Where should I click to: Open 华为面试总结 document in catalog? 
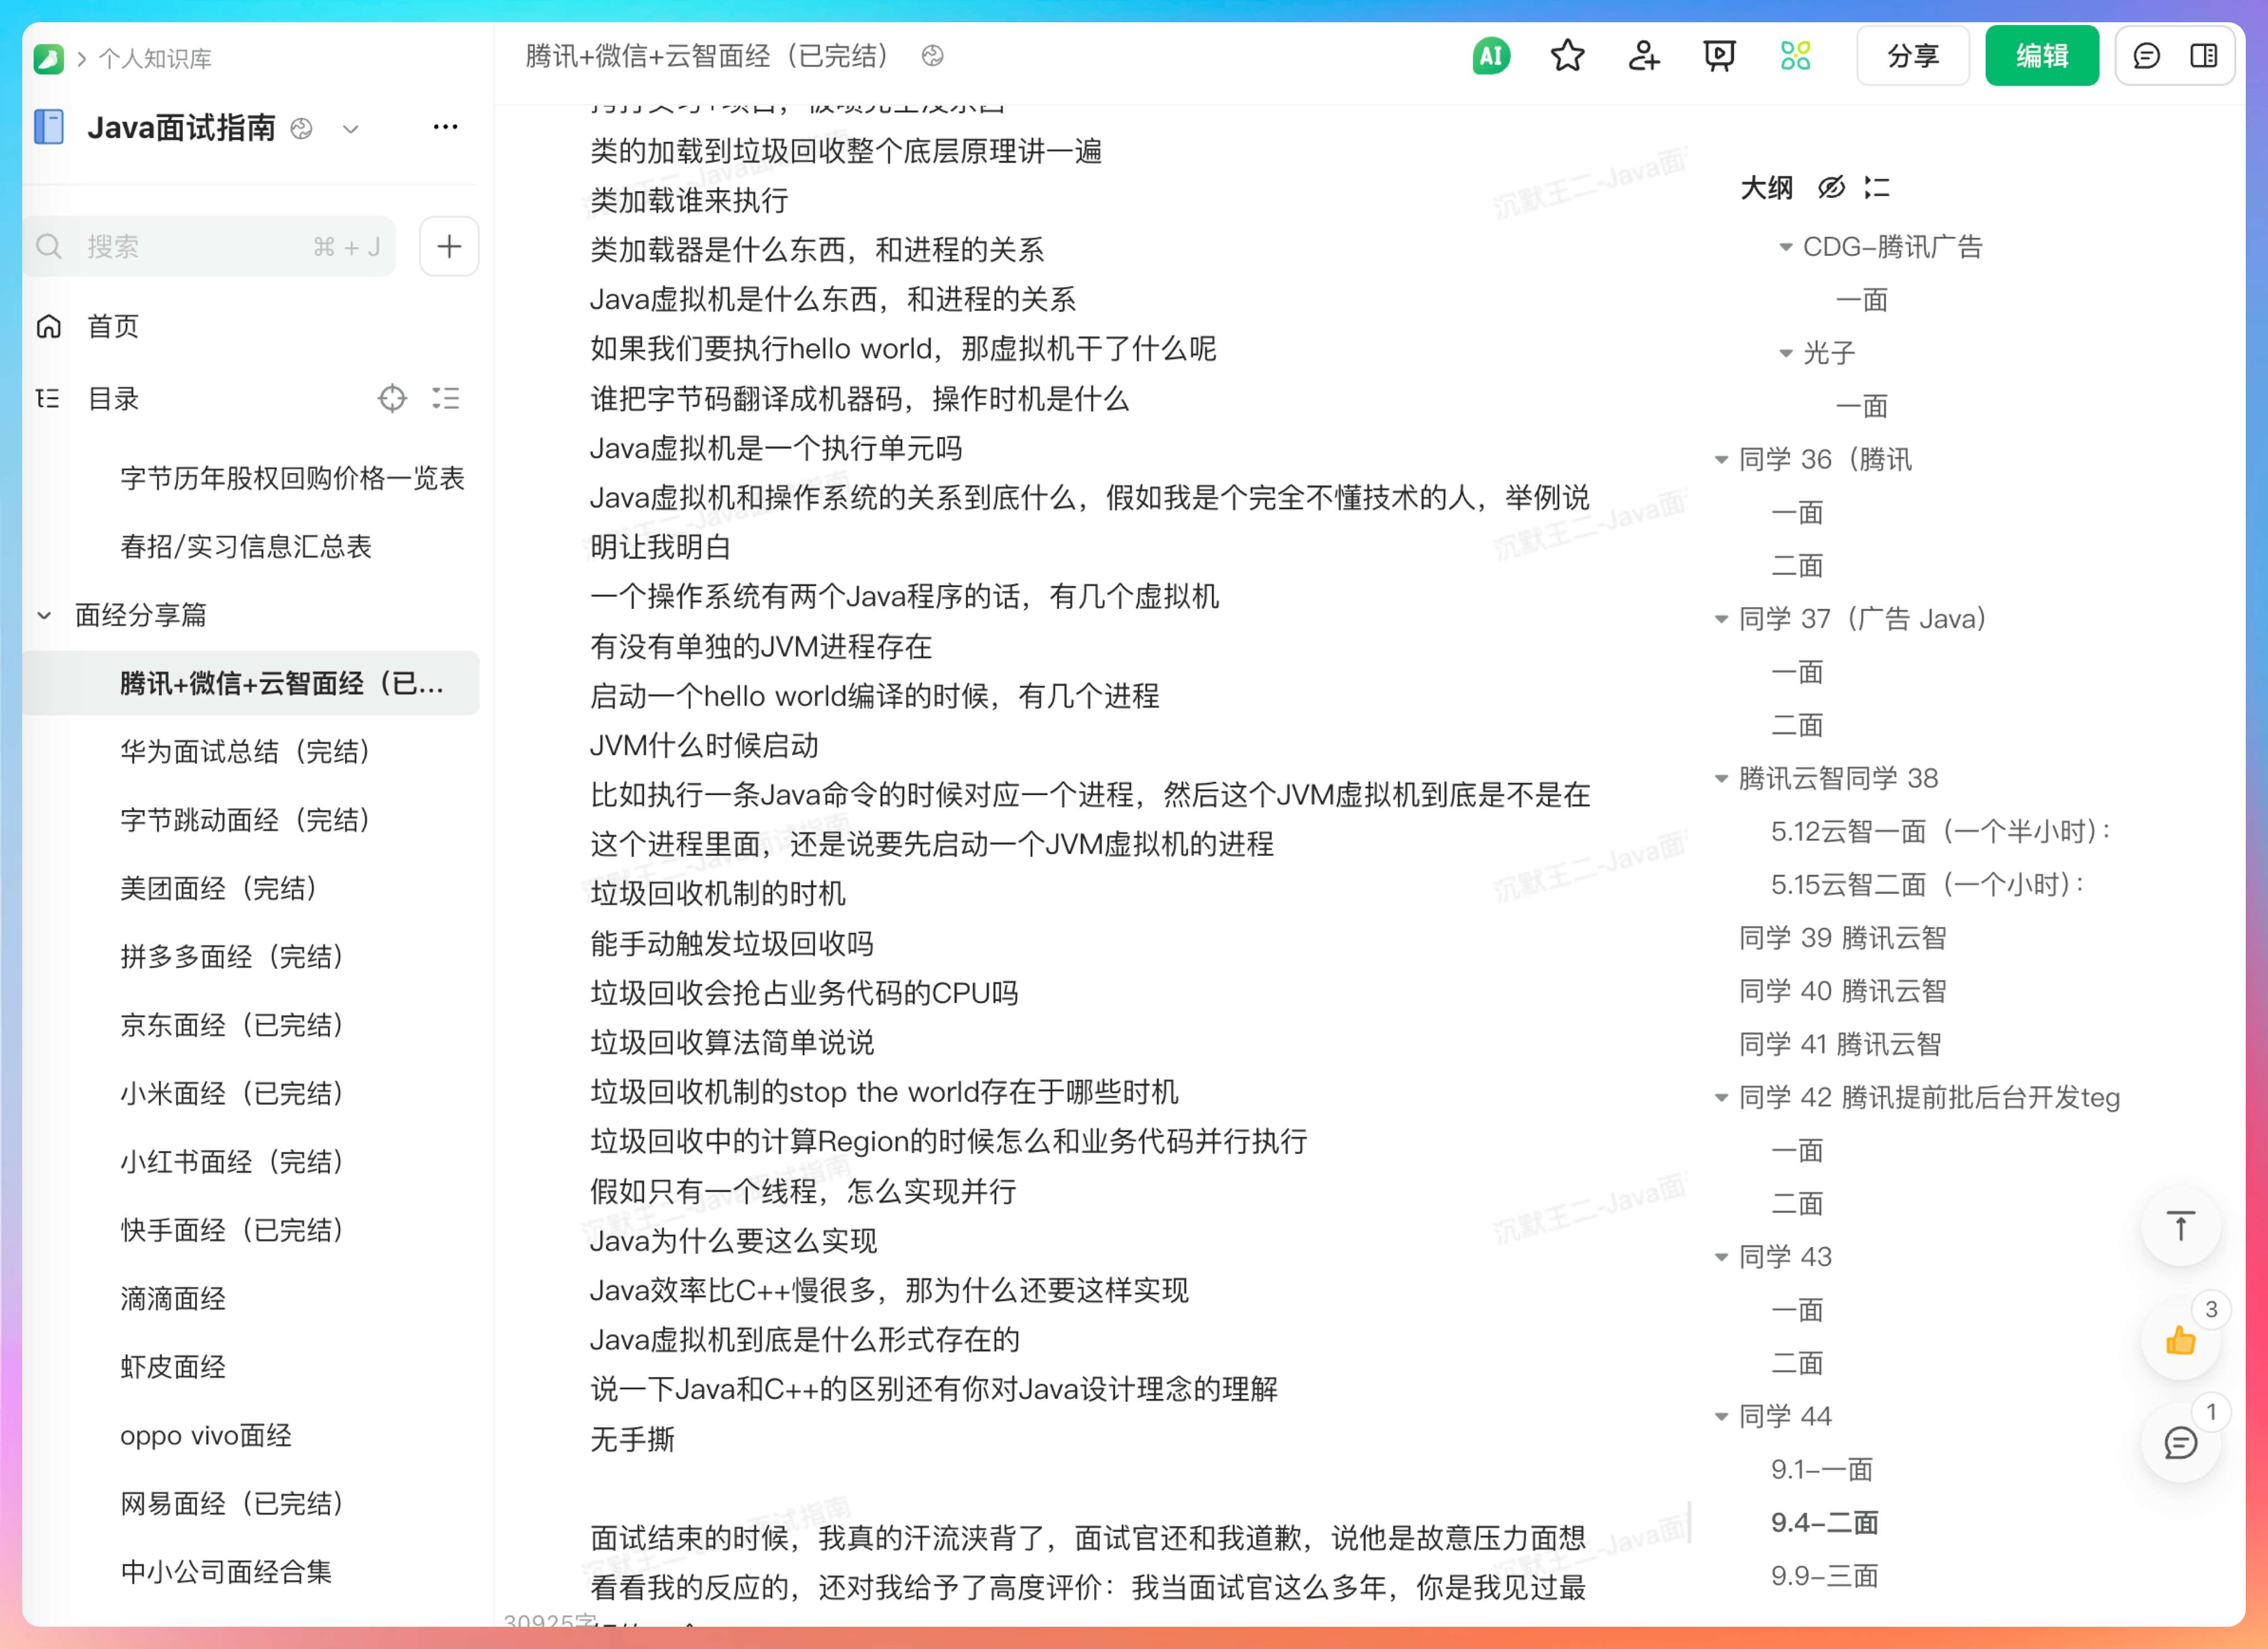click(x=245, y=751)
